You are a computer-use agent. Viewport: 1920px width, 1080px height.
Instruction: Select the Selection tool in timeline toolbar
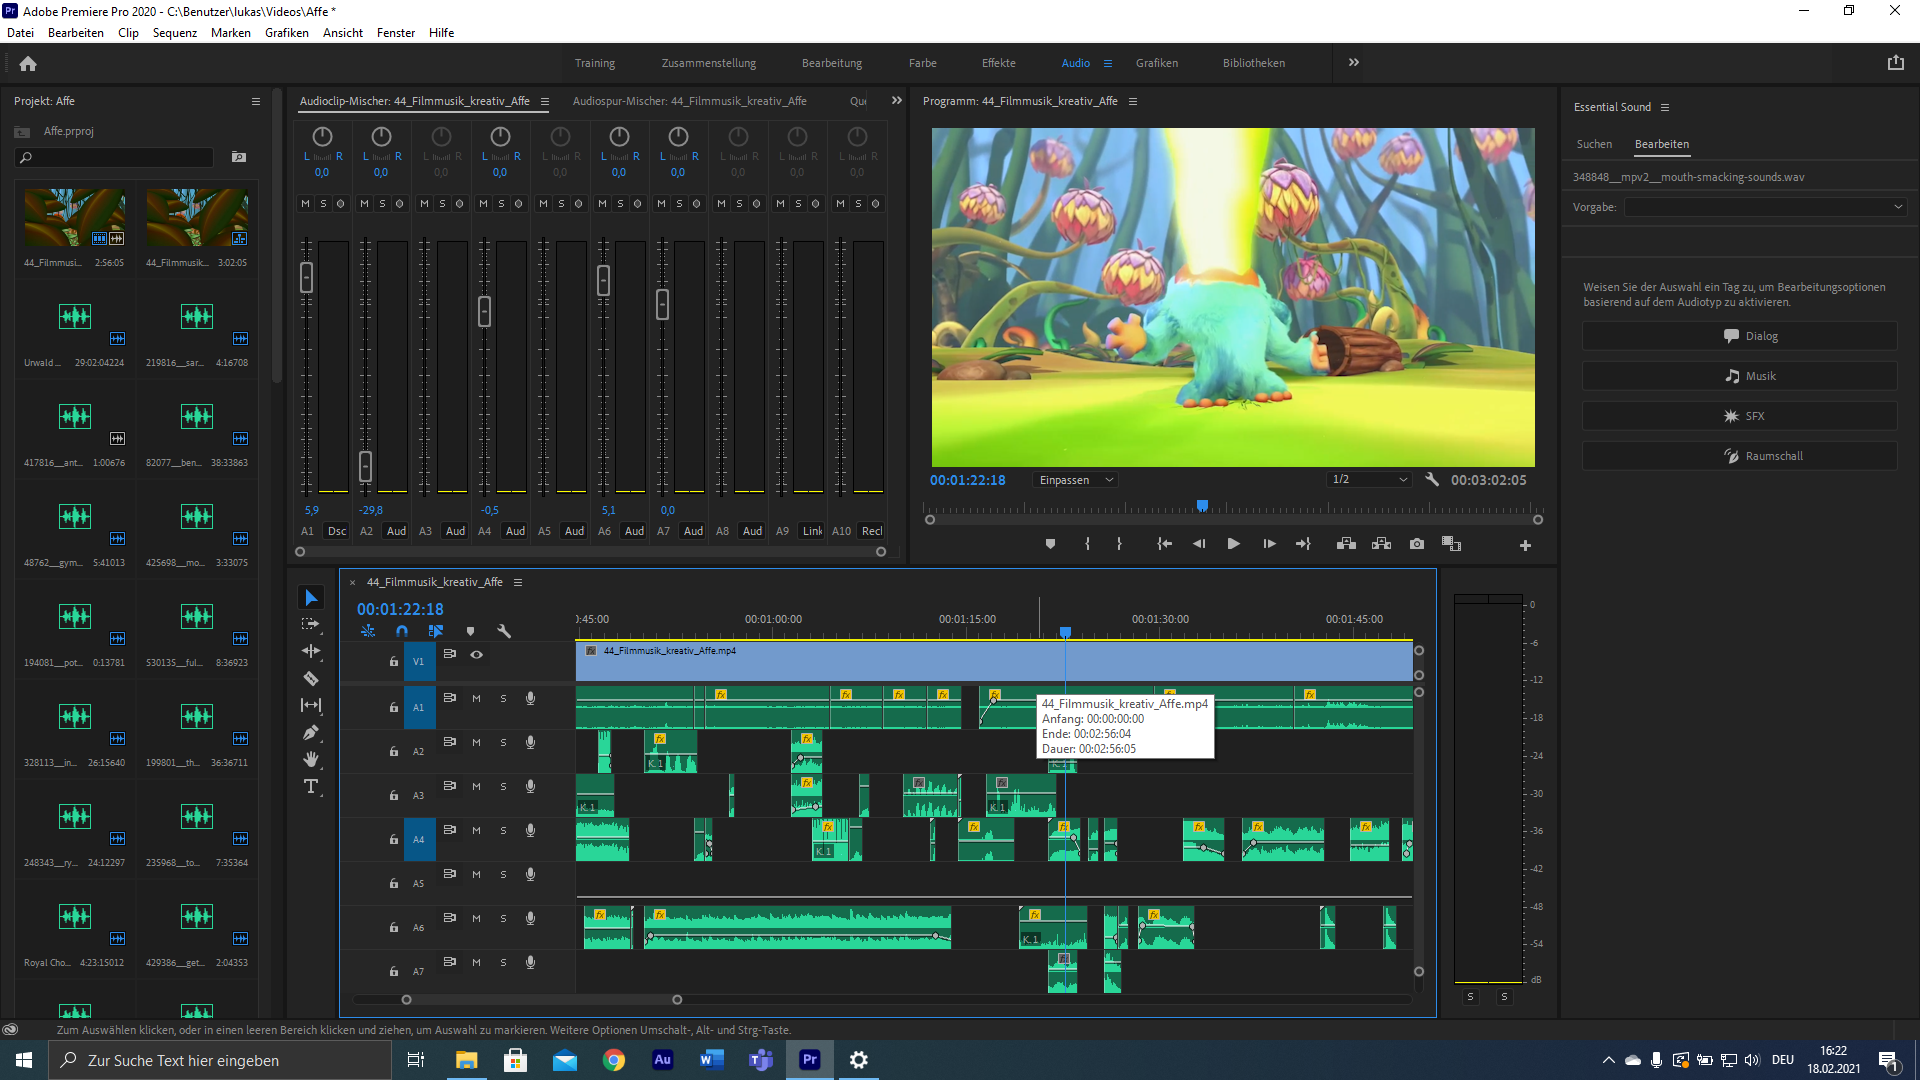click(x=311, y=598)
